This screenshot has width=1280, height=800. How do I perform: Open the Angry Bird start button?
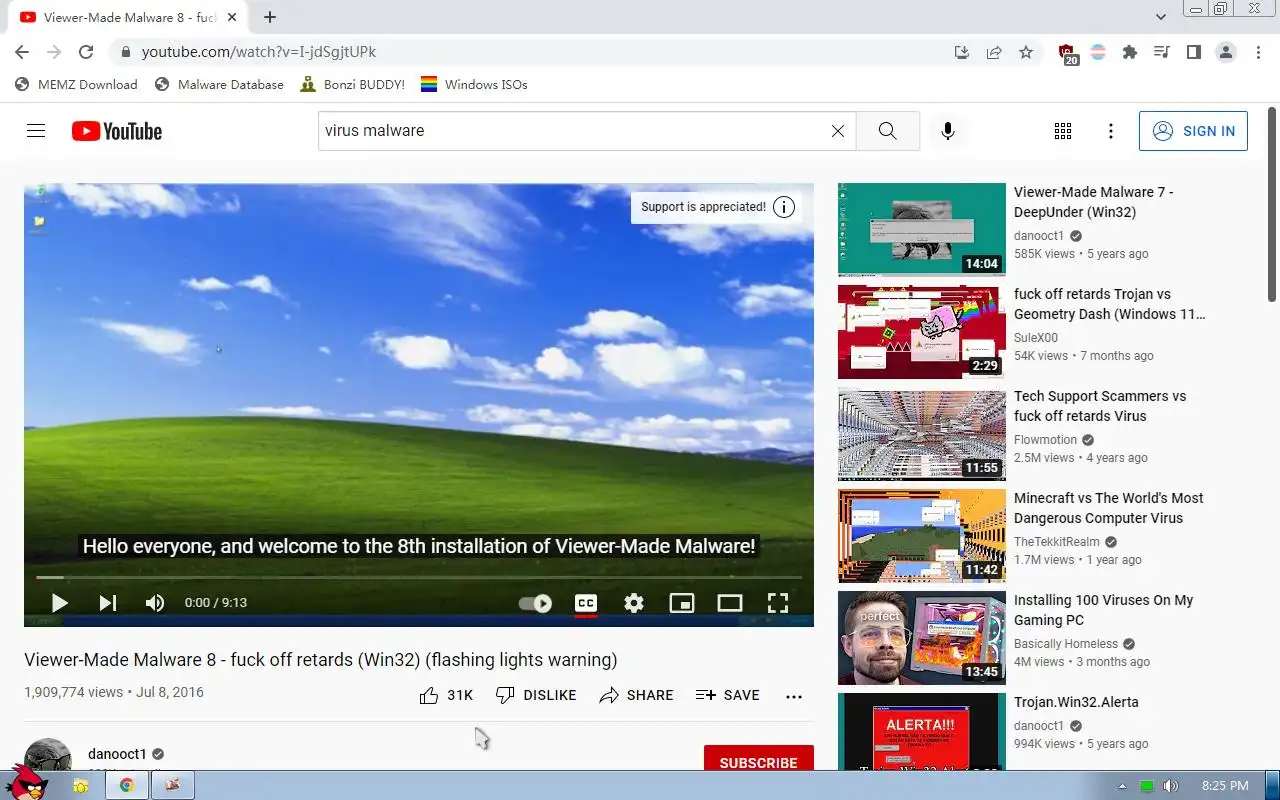(28, 781)
